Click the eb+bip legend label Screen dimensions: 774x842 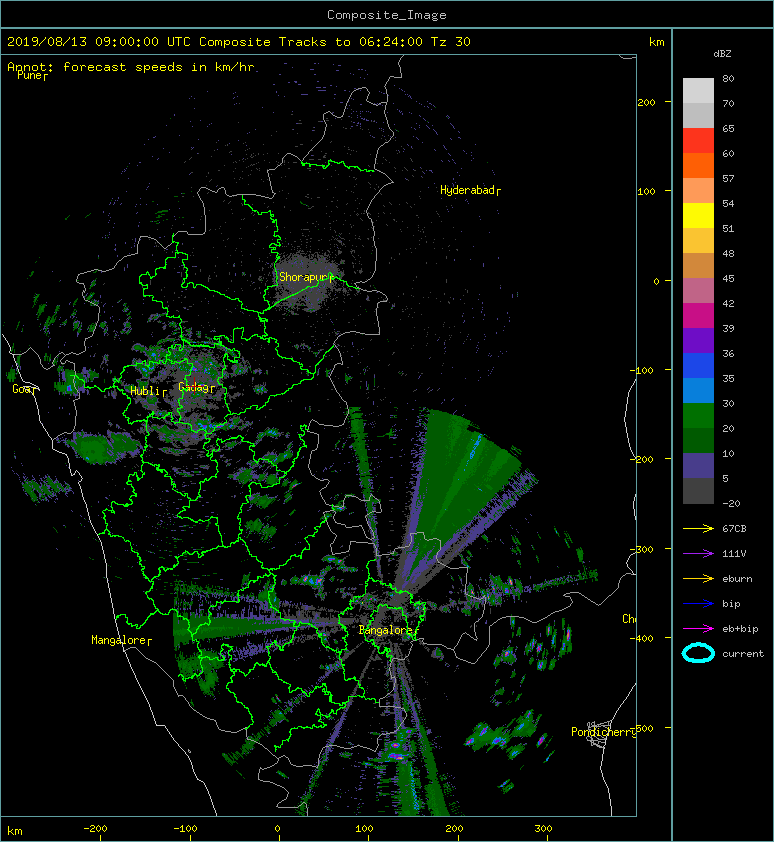[x=740, y=628]
